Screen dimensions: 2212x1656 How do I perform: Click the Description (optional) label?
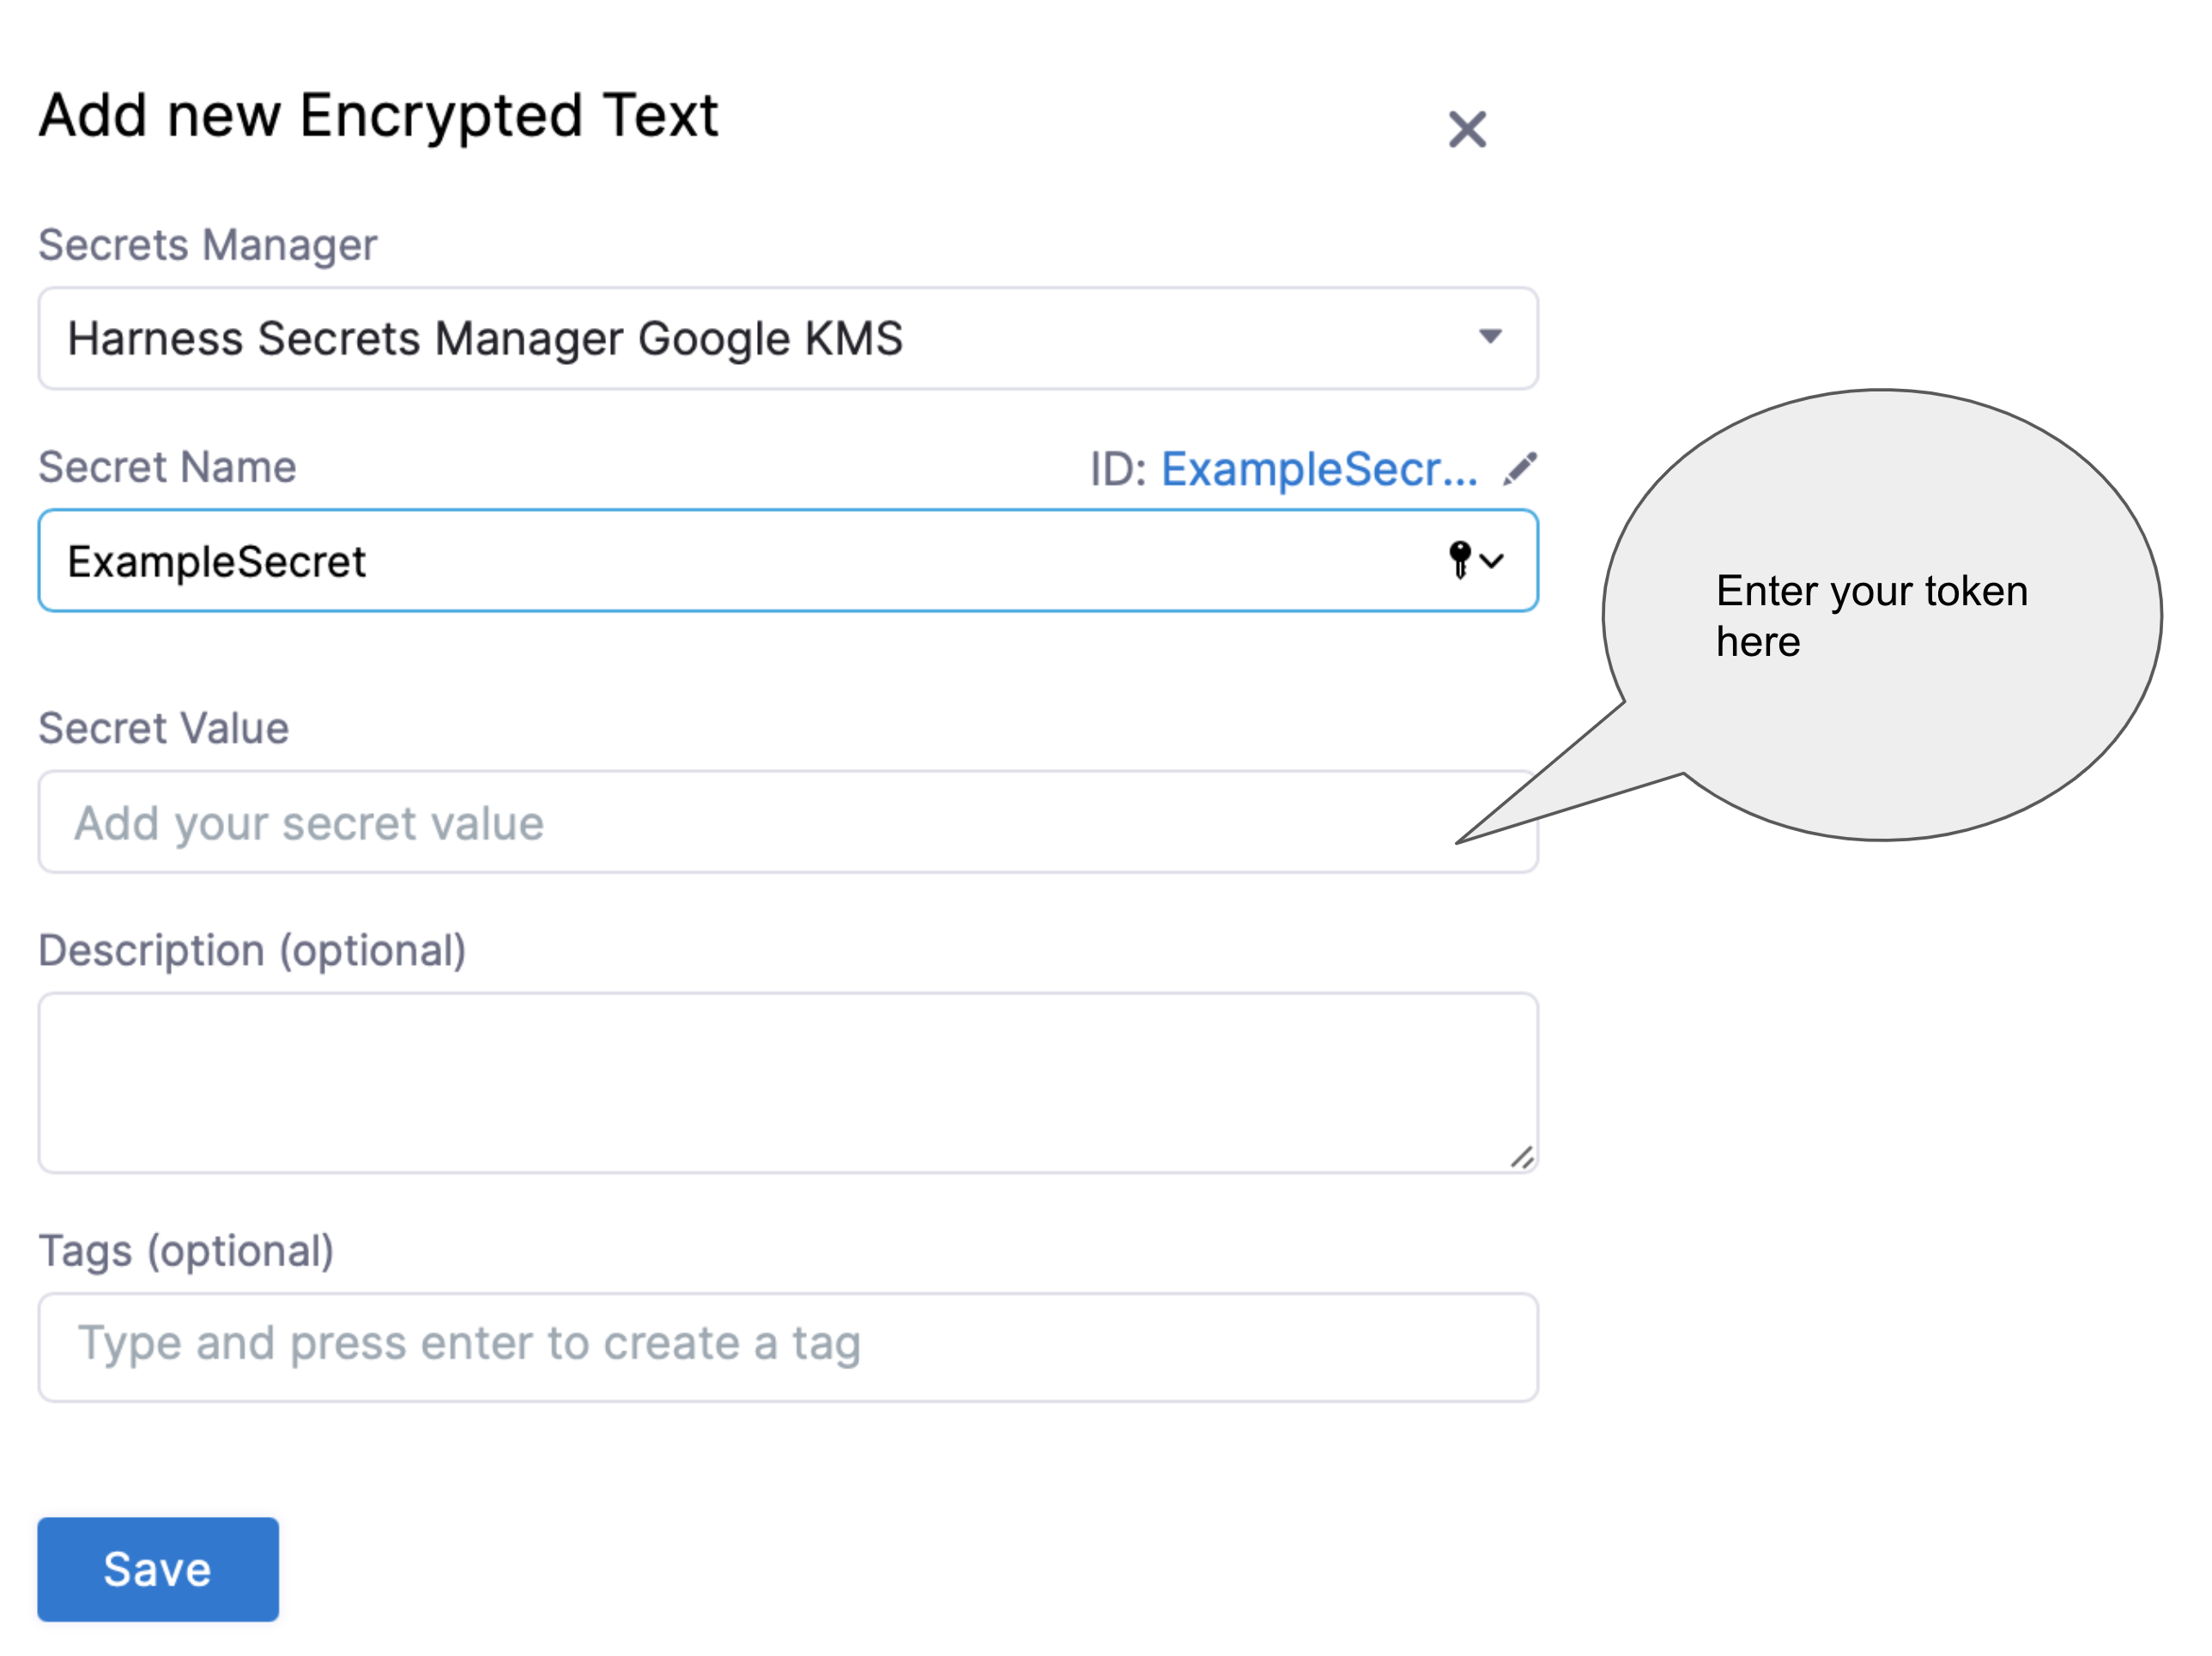point(252,950)
